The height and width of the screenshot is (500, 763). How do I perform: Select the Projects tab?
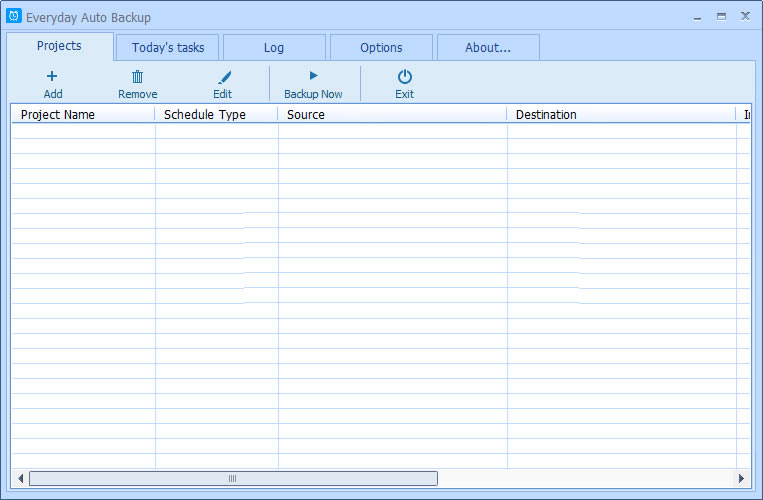[59, 46]
